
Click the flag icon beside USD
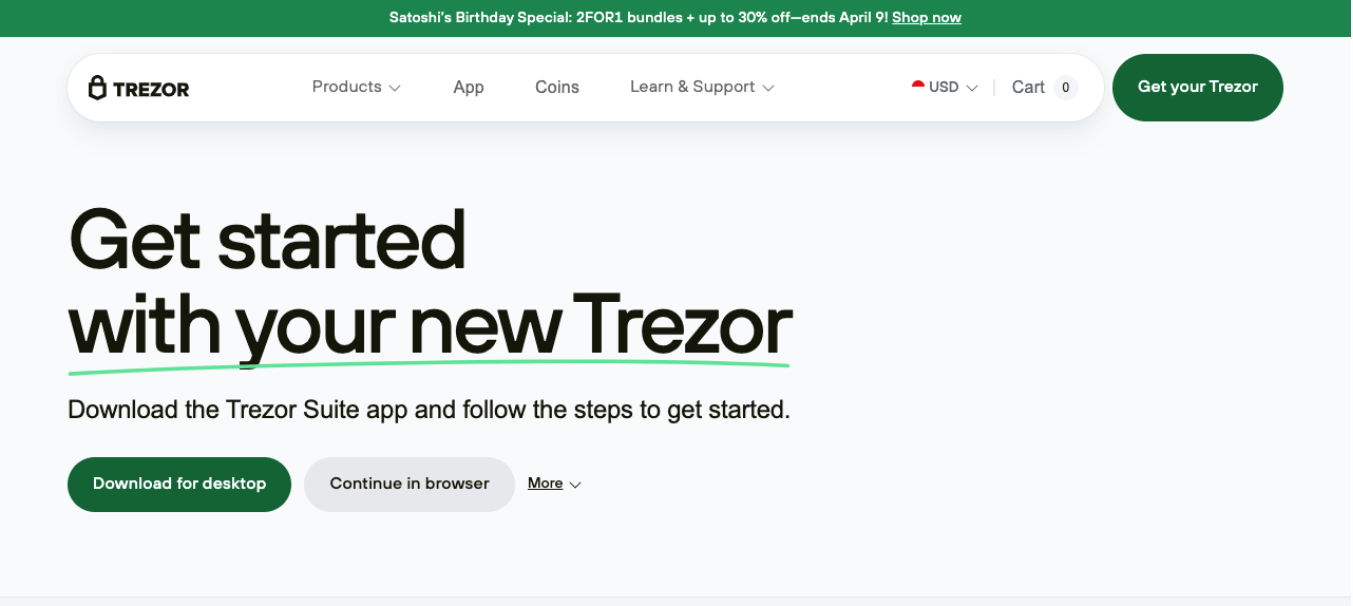[918, 86]
